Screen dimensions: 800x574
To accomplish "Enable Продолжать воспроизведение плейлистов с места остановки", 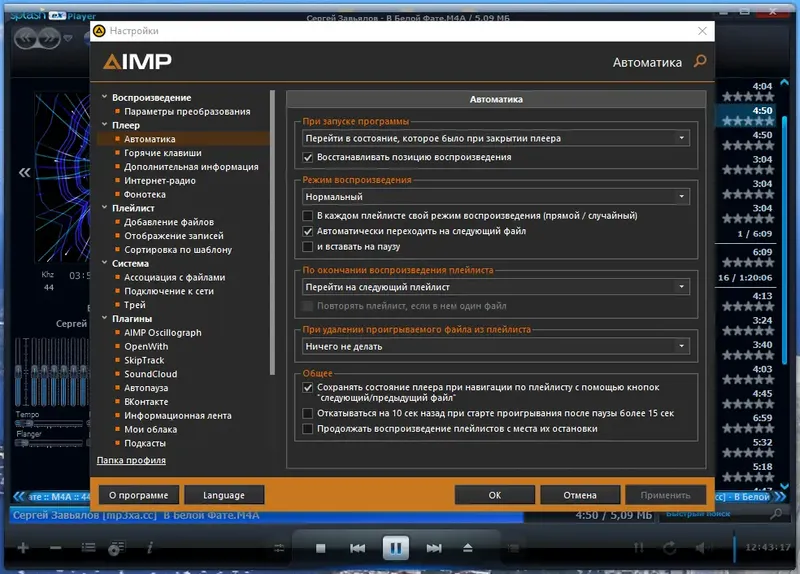I will point(308,429).
